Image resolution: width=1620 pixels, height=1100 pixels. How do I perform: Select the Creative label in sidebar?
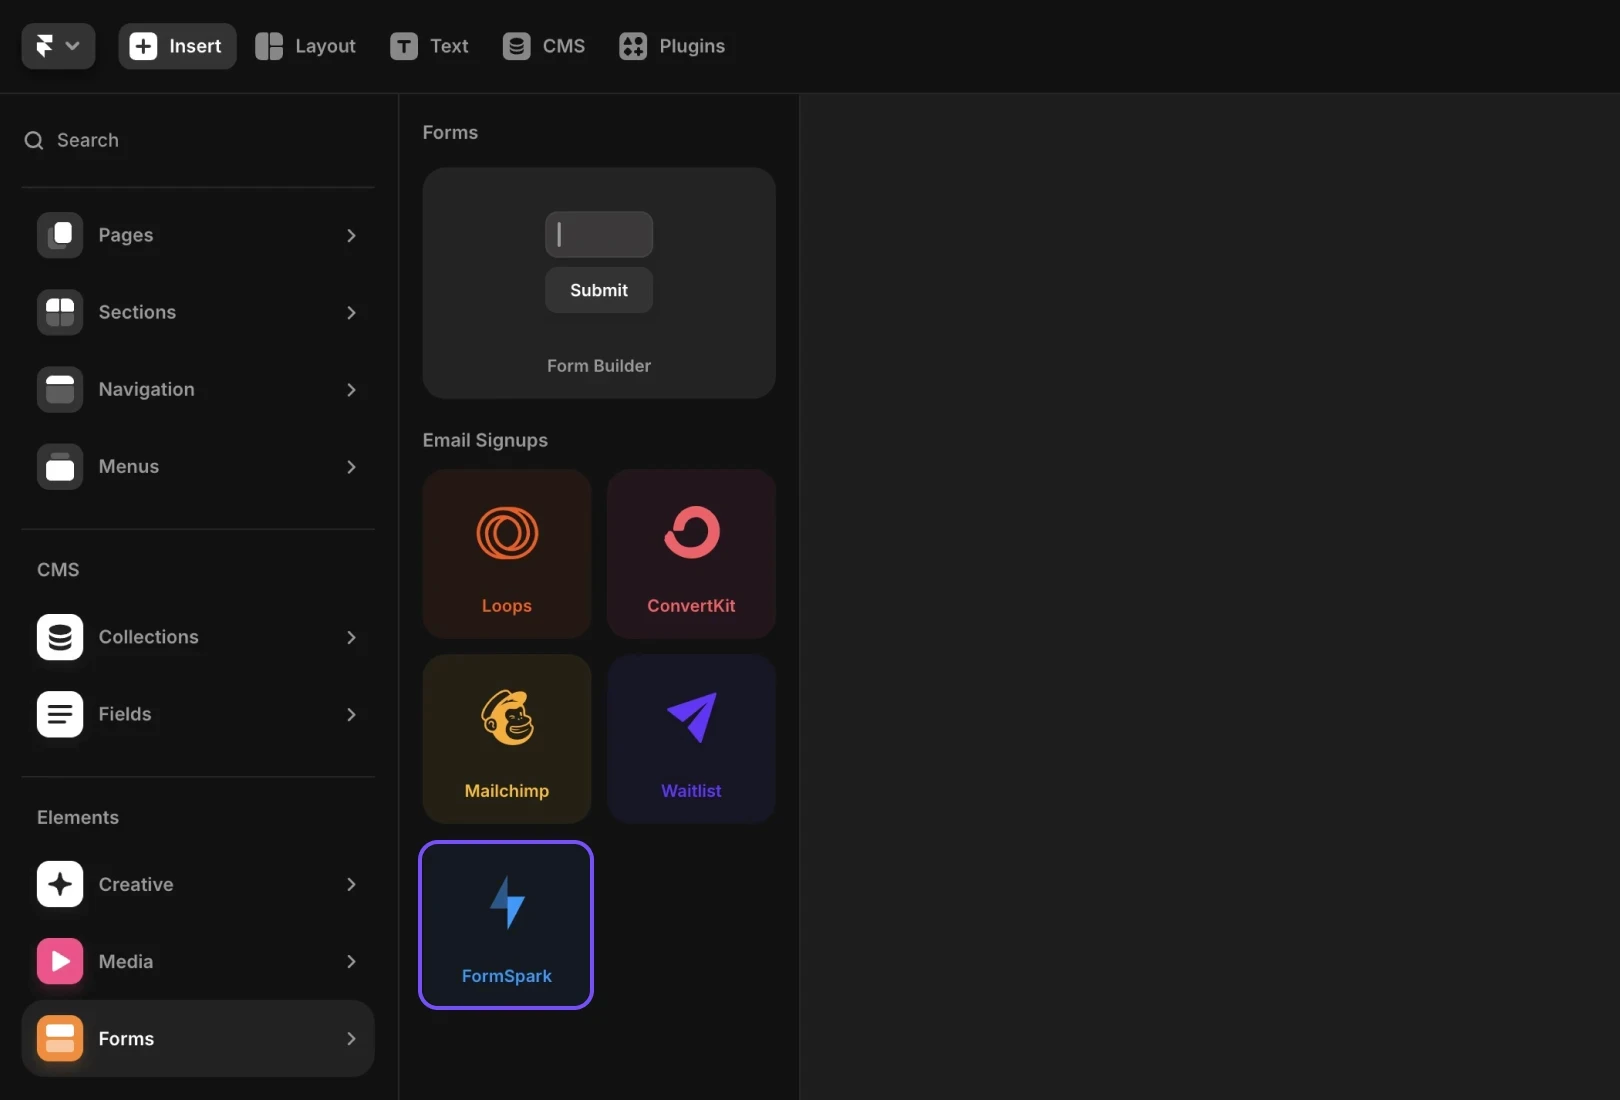[x=136, y=884]
